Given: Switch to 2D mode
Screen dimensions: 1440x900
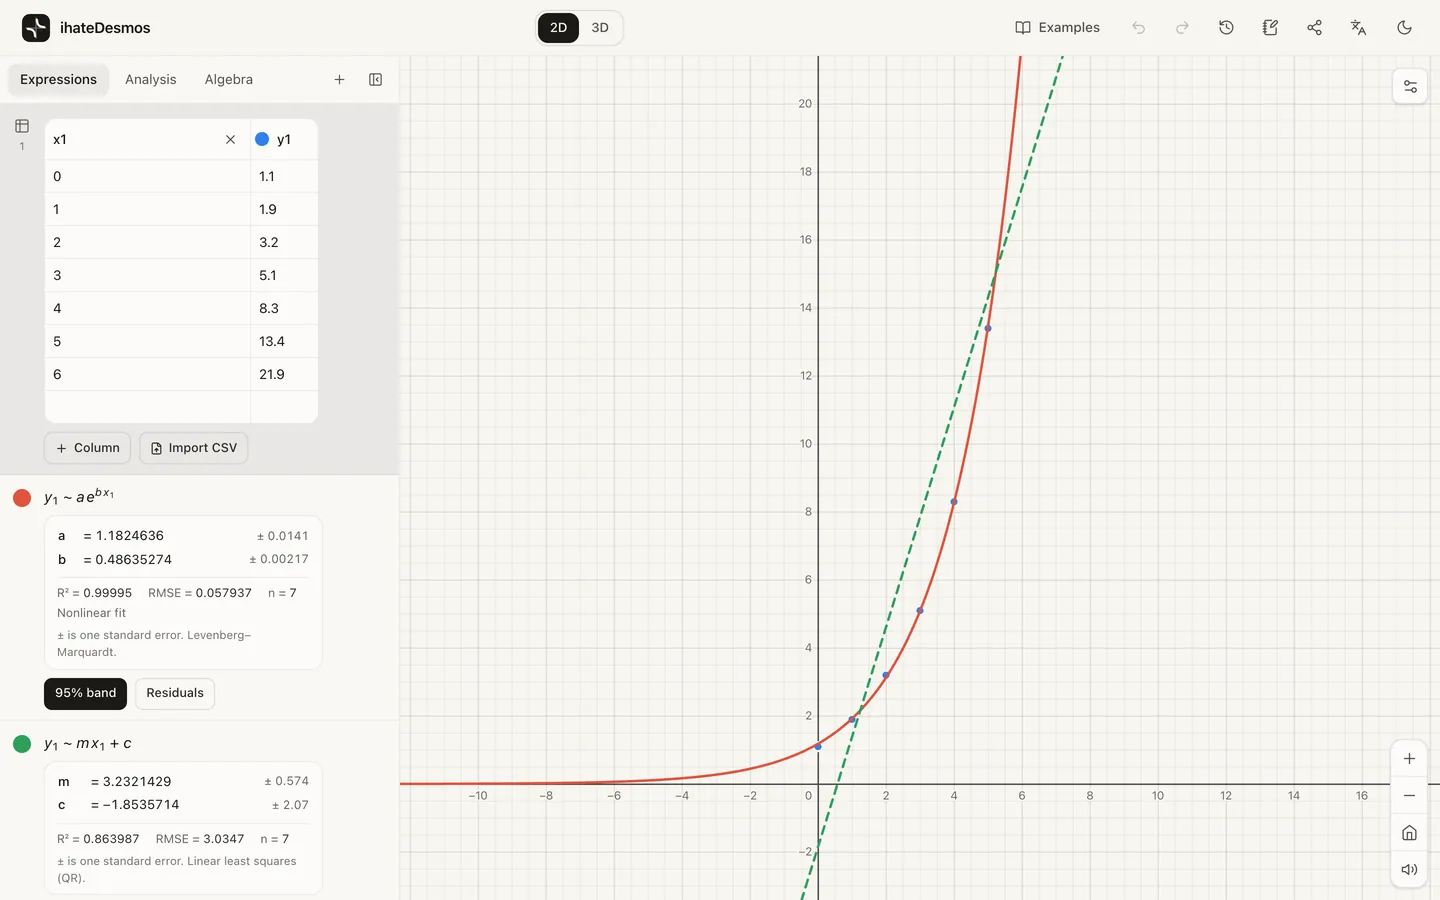Looking at the screenshot, I should click(558, 28).
